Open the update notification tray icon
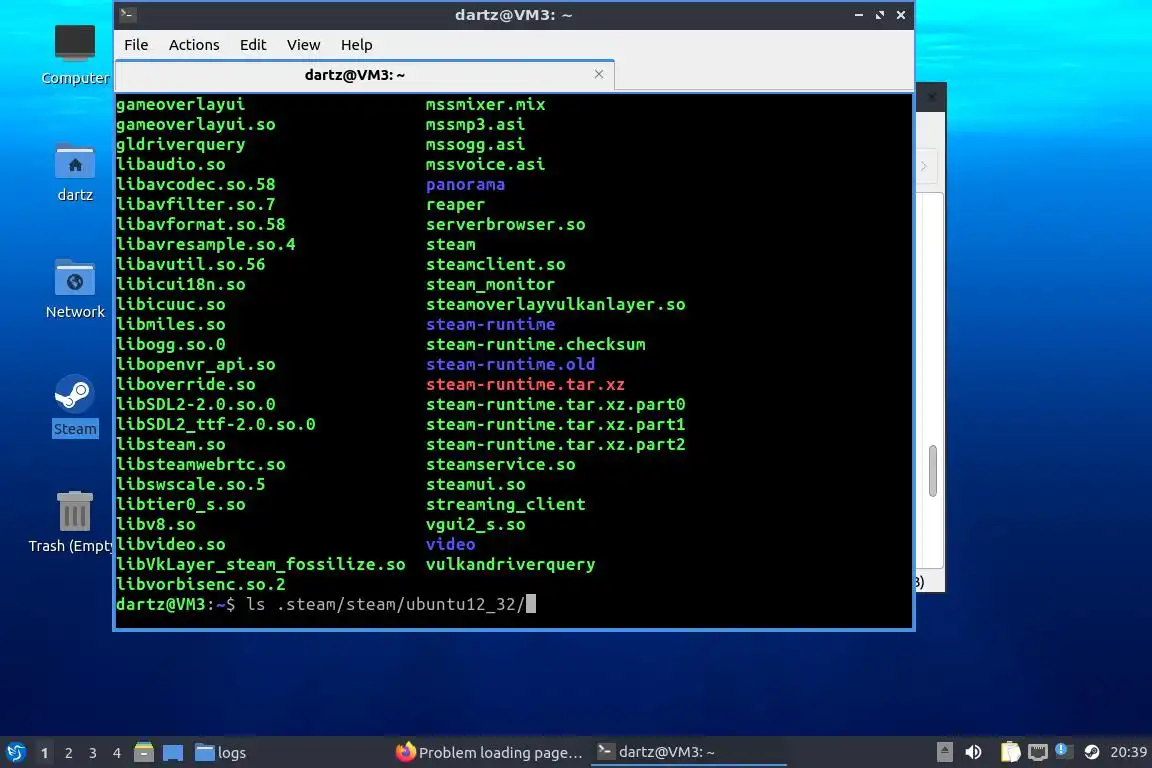 click(1062, 750)
